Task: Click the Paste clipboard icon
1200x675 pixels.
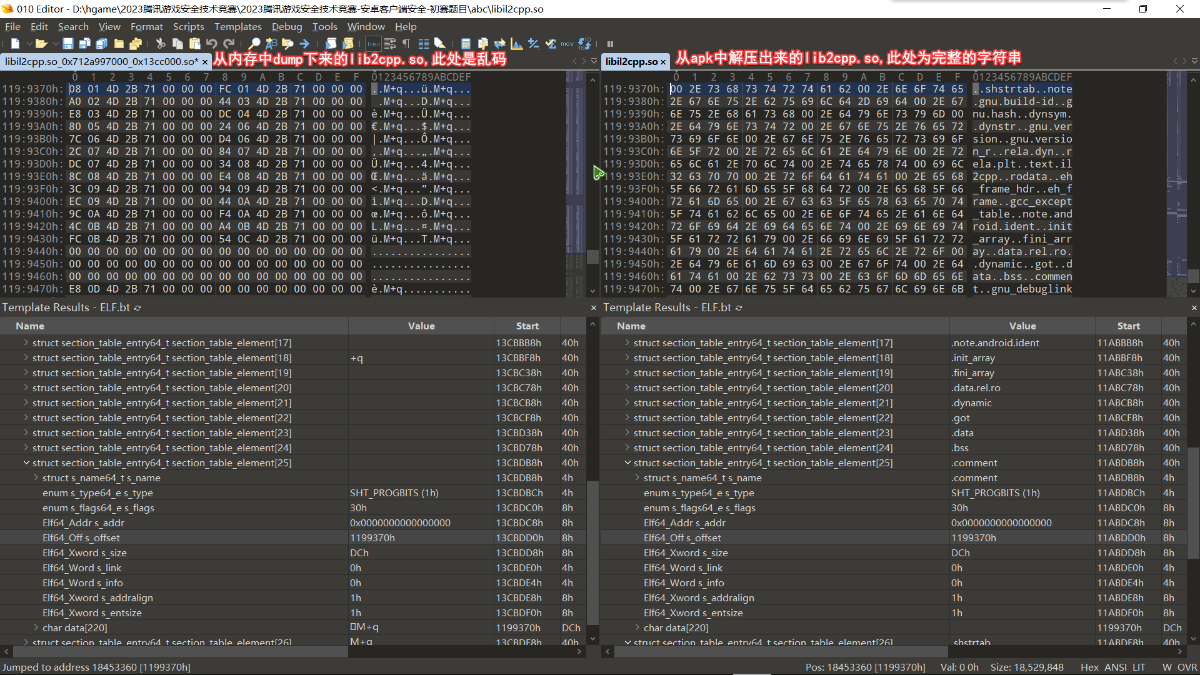Action: pos(195,44)
